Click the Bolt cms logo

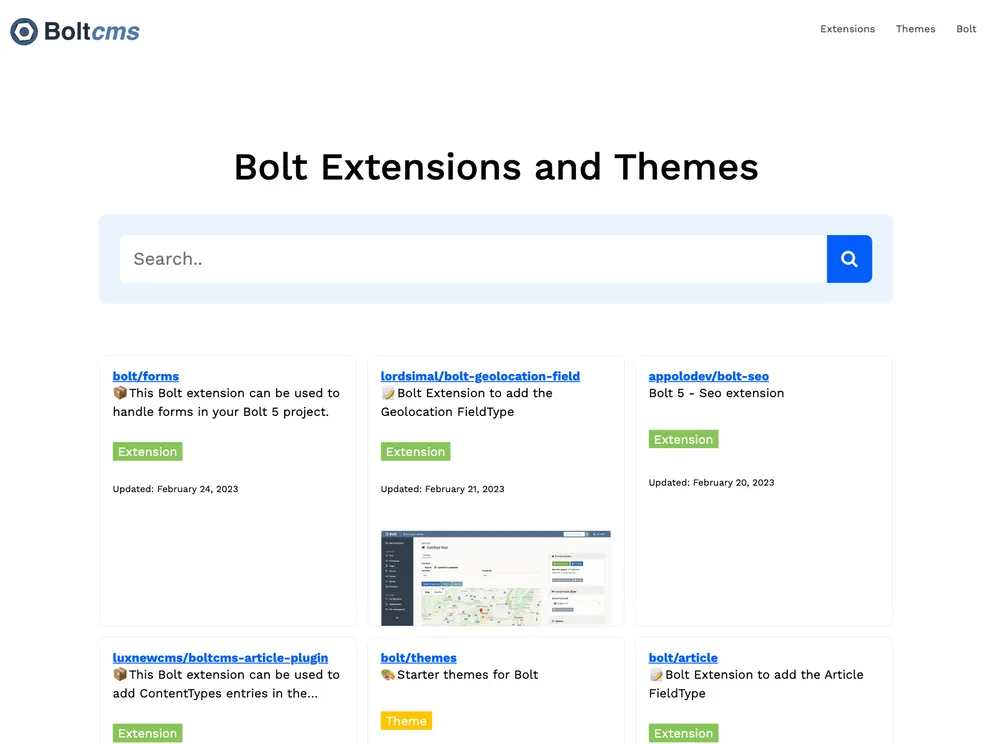tap(74, 31)
